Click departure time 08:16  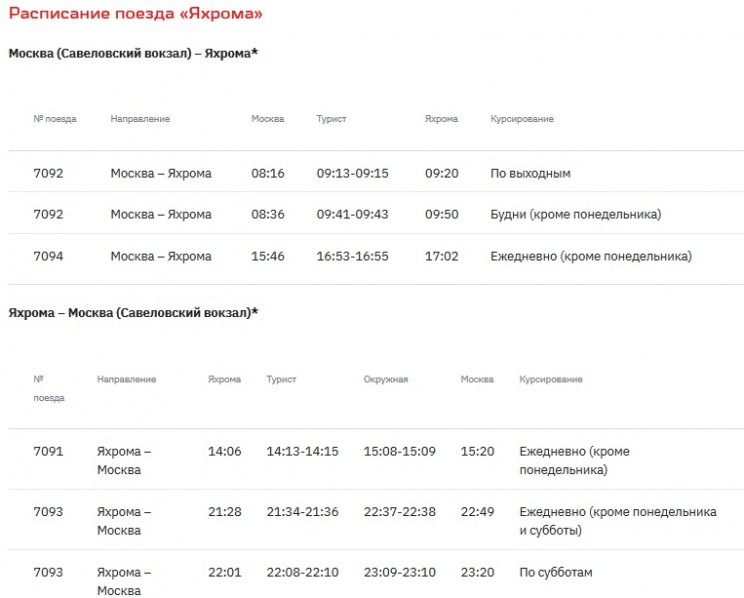click(x=268, y=173)
